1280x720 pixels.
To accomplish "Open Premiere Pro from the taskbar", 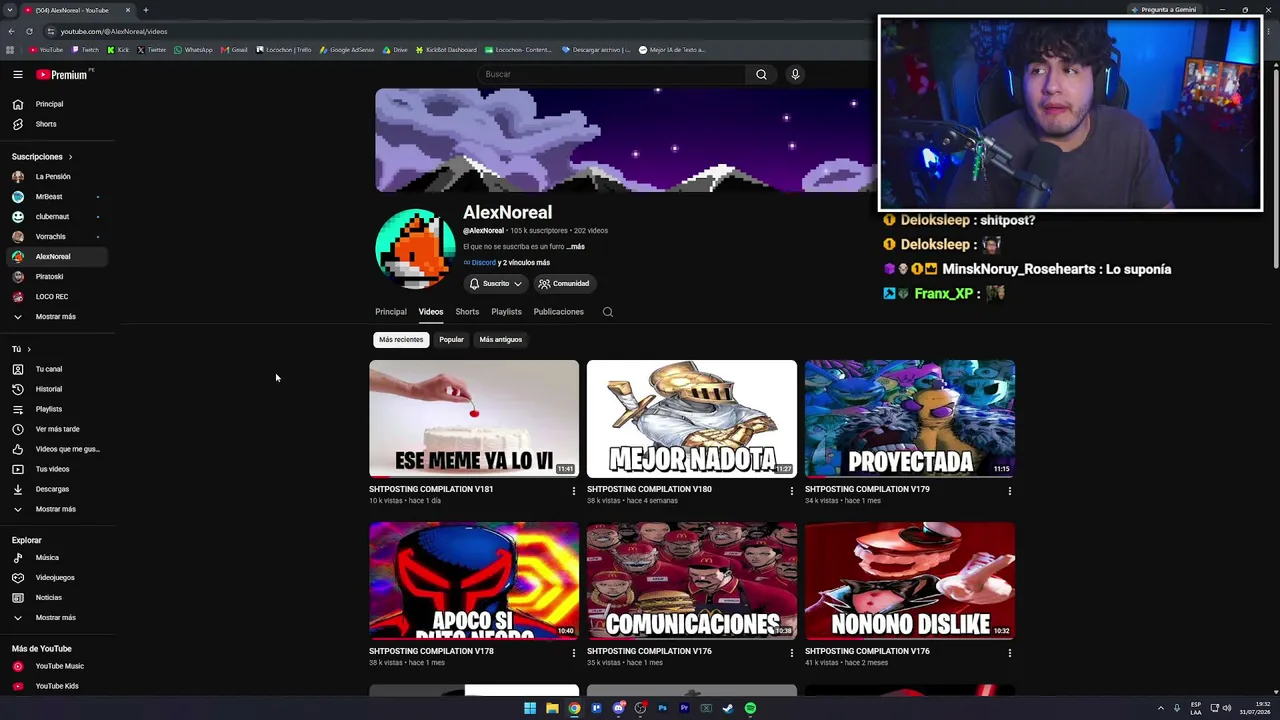I will (684, 708).
